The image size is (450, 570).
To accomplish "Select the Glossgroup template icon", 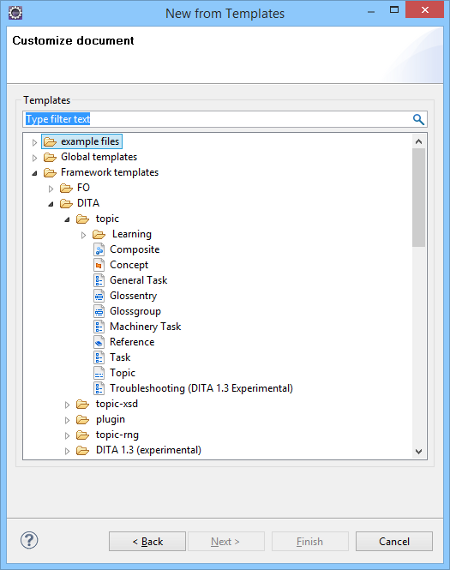I will 99,311.
